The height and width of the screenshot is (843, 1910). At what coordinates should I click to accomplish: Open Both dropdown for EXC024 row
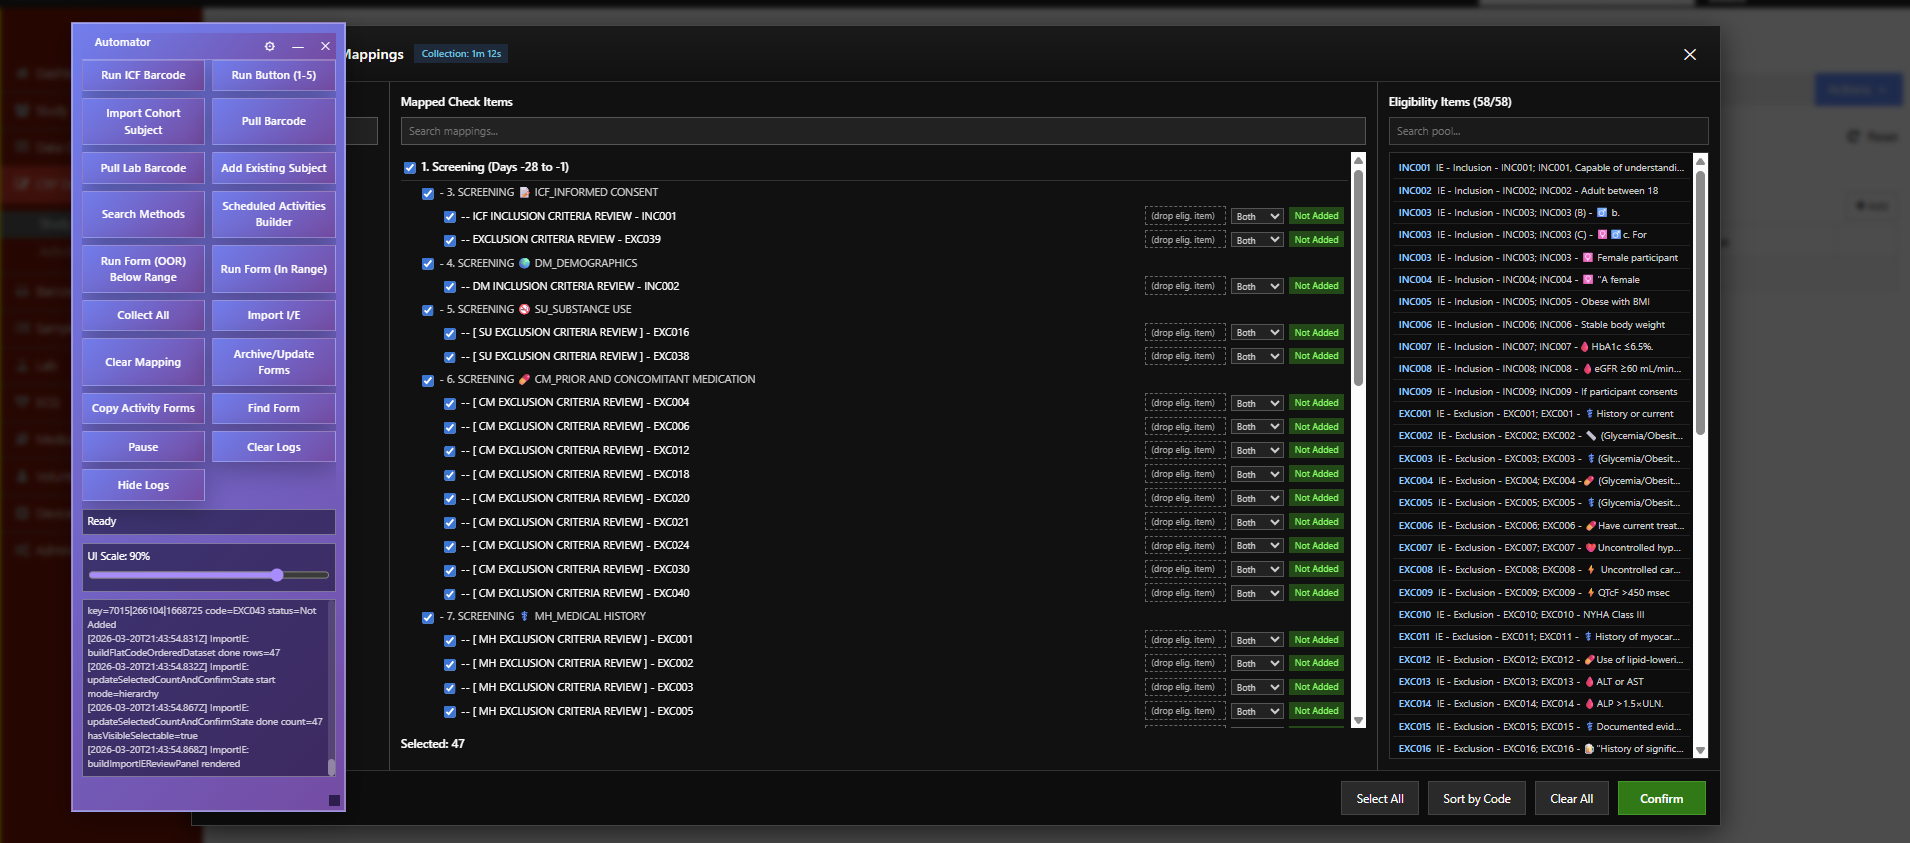click(1257, 546)
